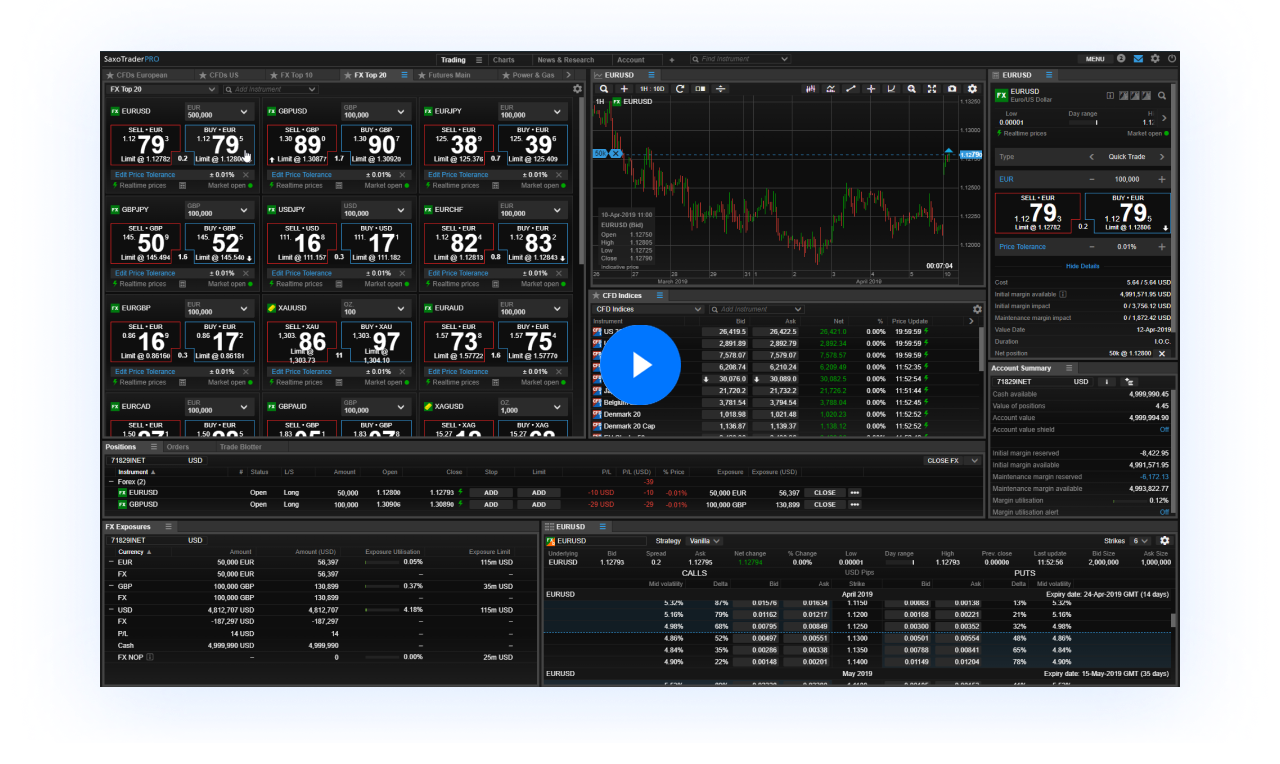Viewport: 1280px width, 764px height.
Task: Toggle star on Power & Gas tab
Action: (x=506, y=75)
